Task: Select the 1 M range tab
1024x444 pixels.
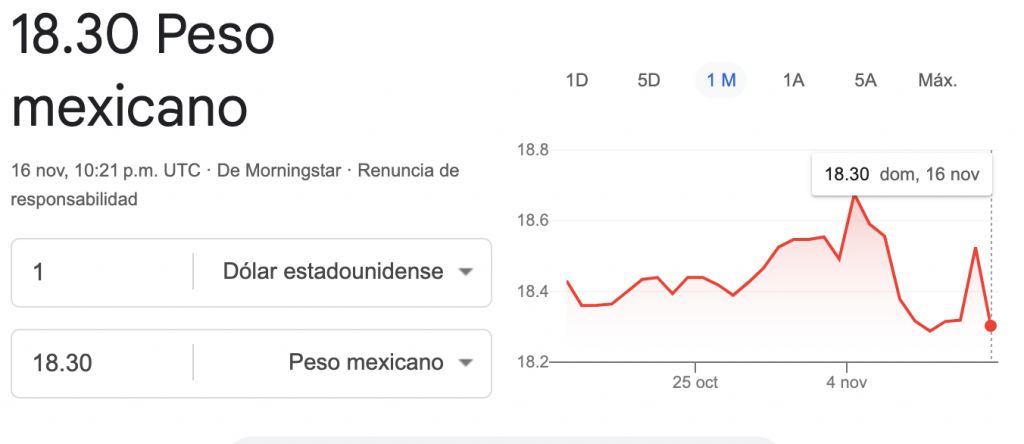Action: click(x=721, y=81)
